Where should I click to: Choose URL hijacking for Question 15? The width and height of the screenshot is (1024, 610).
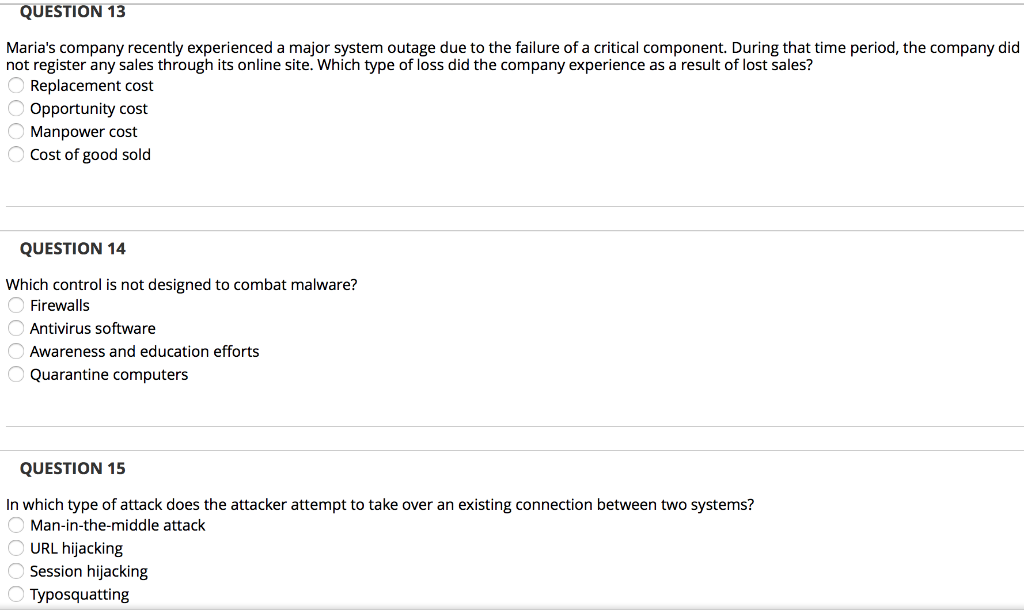16,548
